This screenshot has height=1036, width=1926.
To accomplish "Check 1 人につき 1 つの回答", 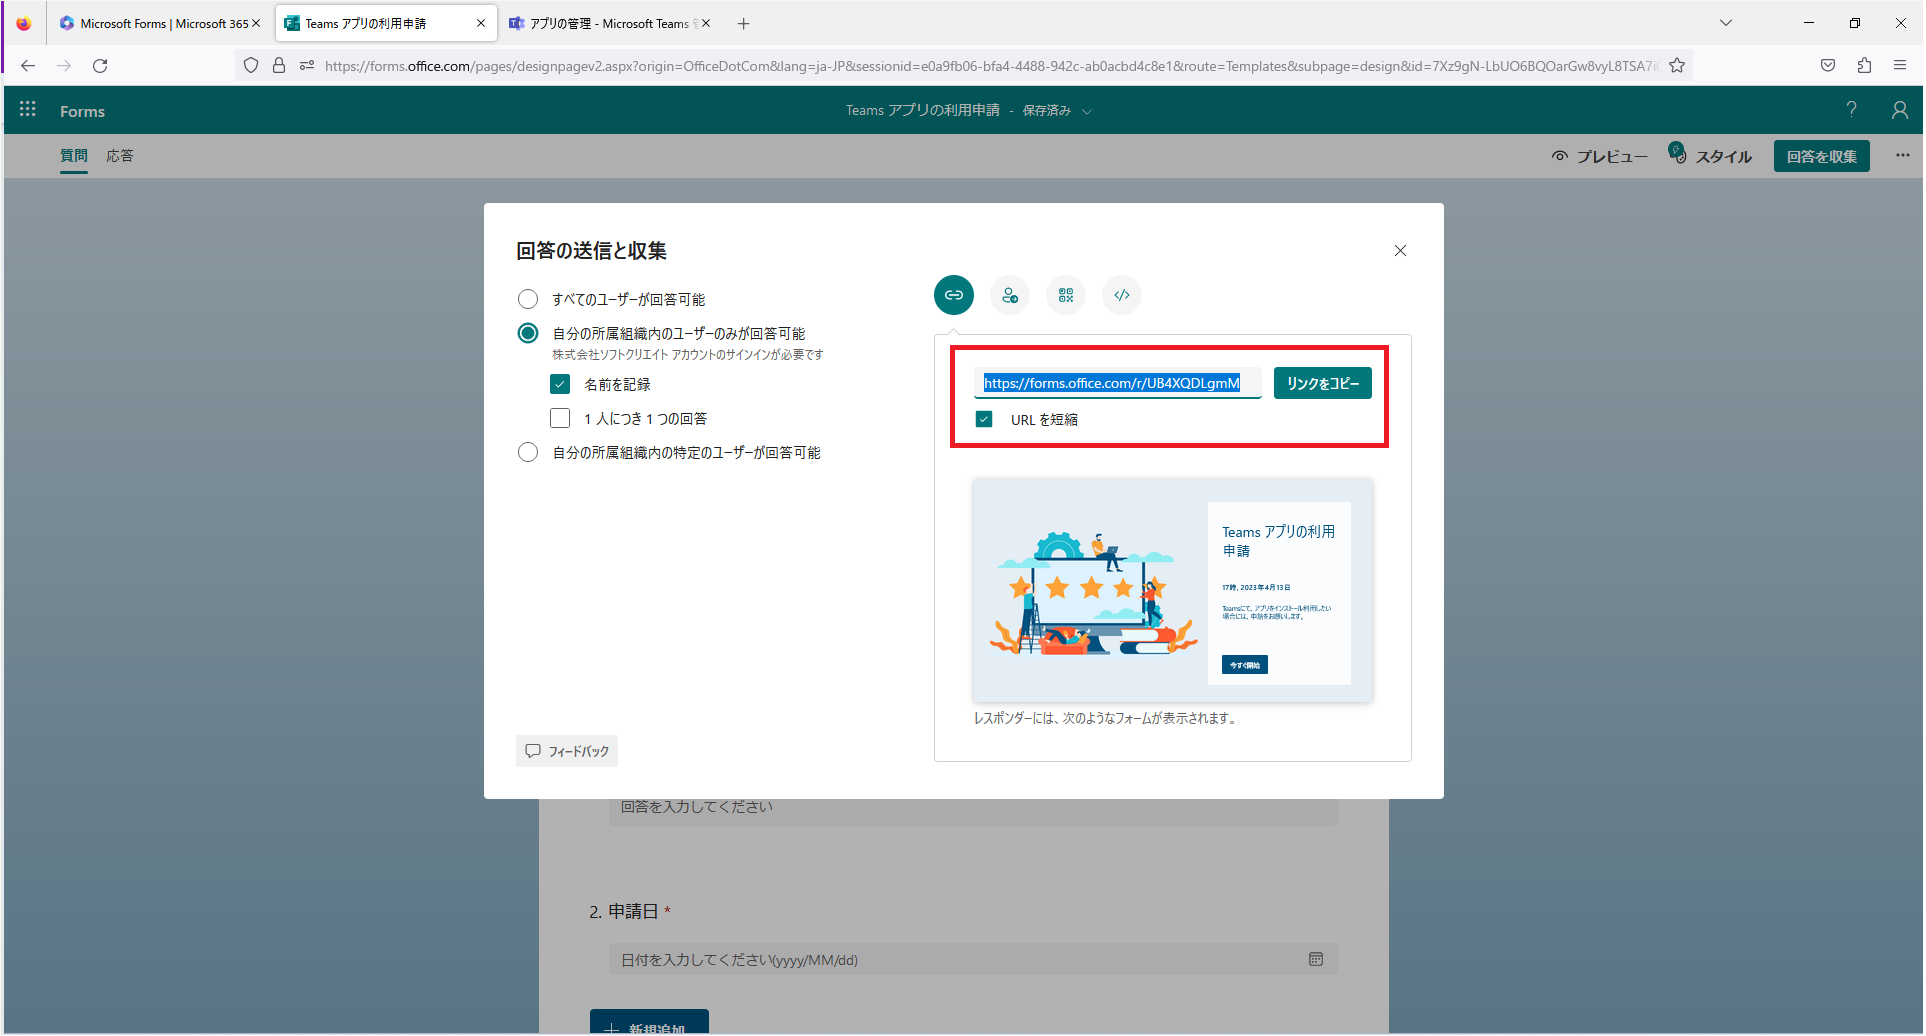I will point(560,418).
